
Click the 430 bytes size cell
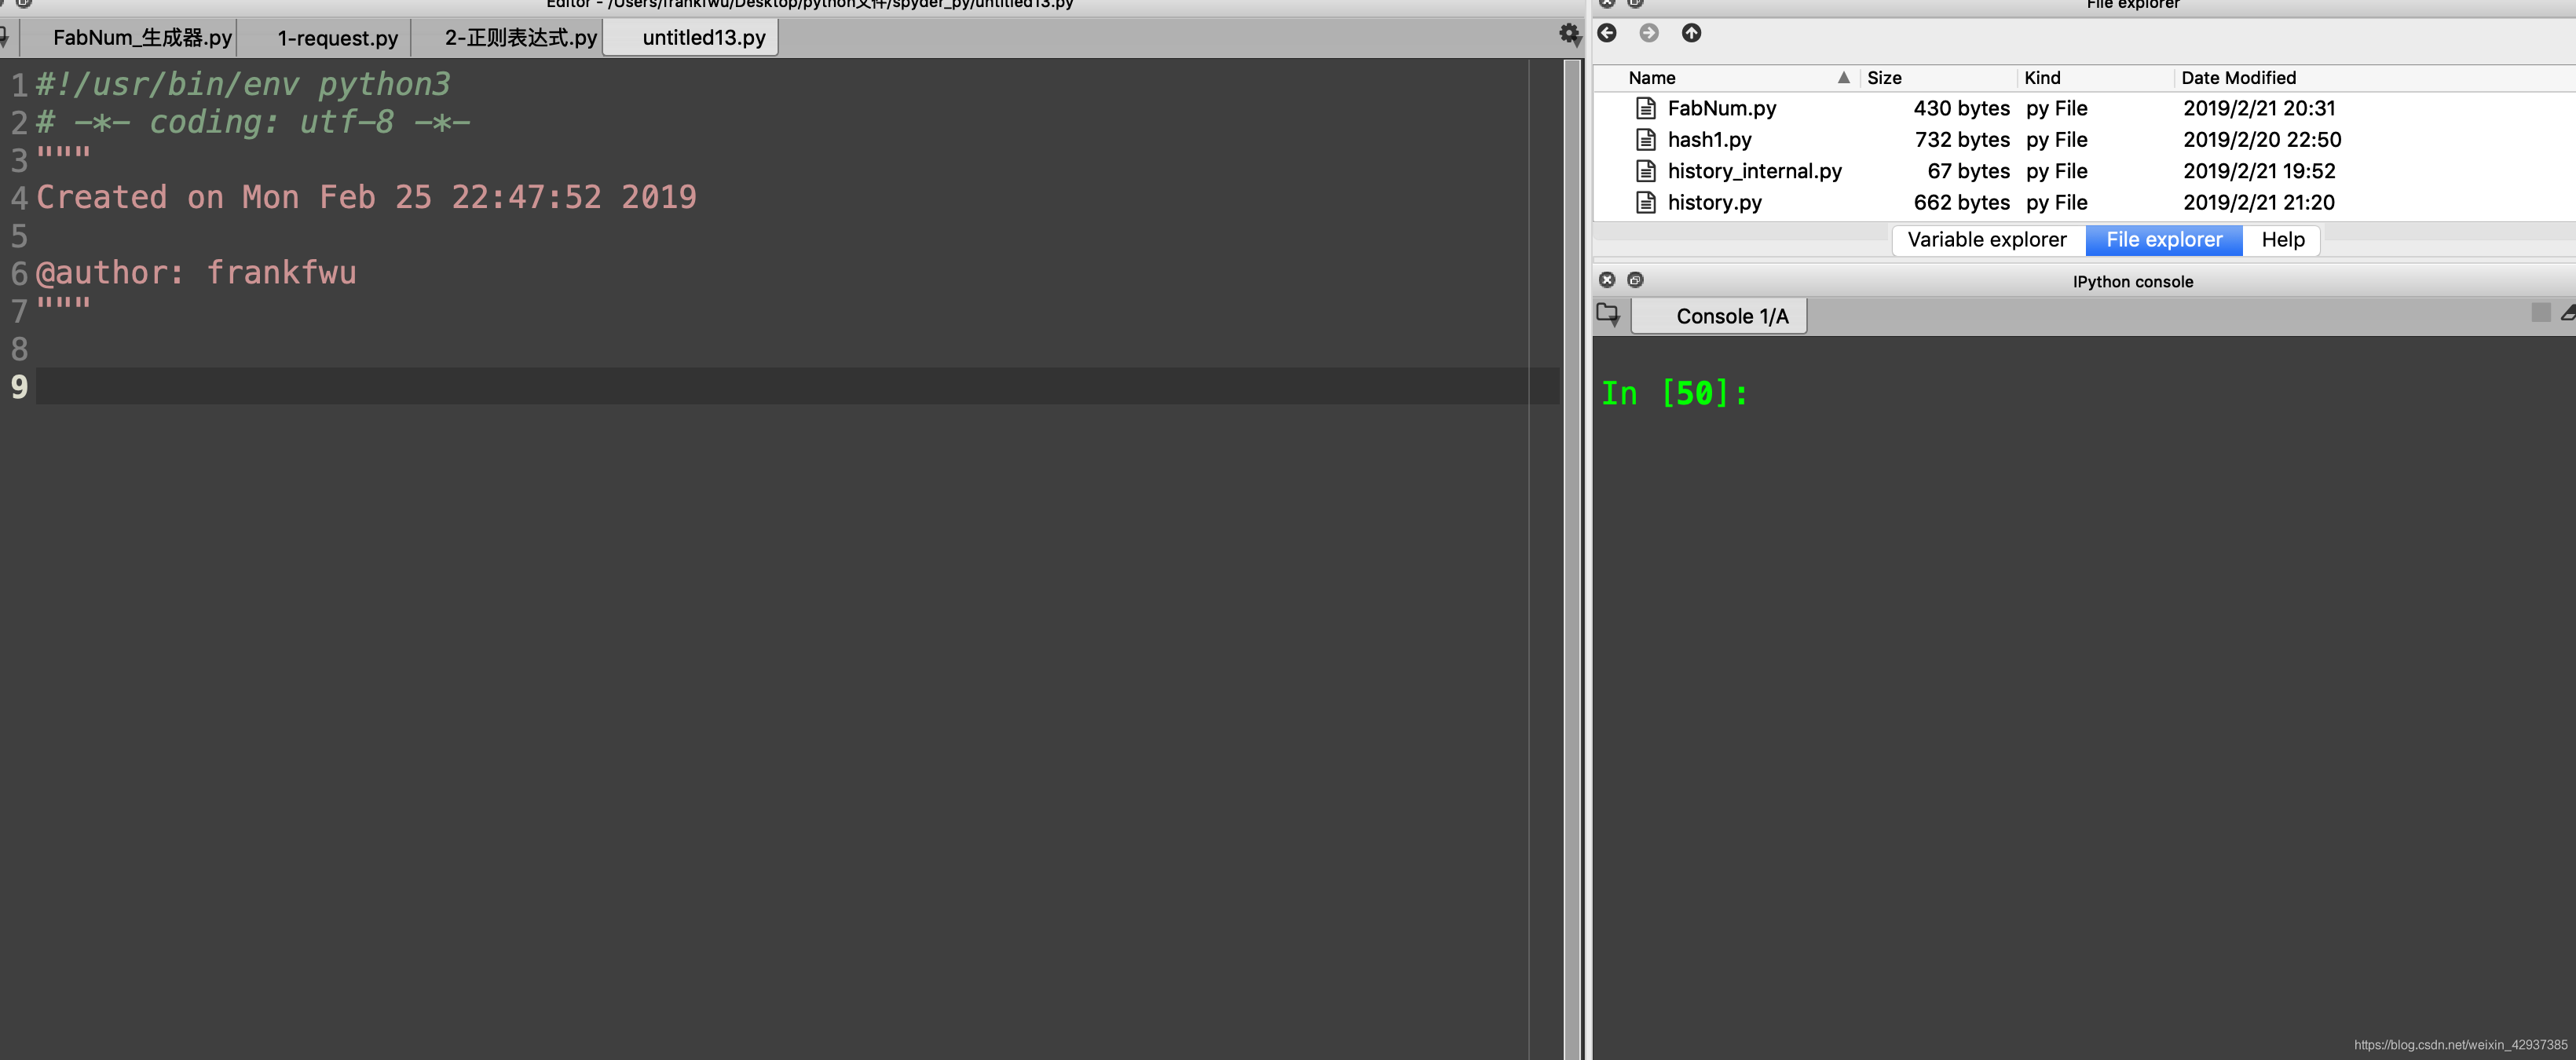[1961, 108]
